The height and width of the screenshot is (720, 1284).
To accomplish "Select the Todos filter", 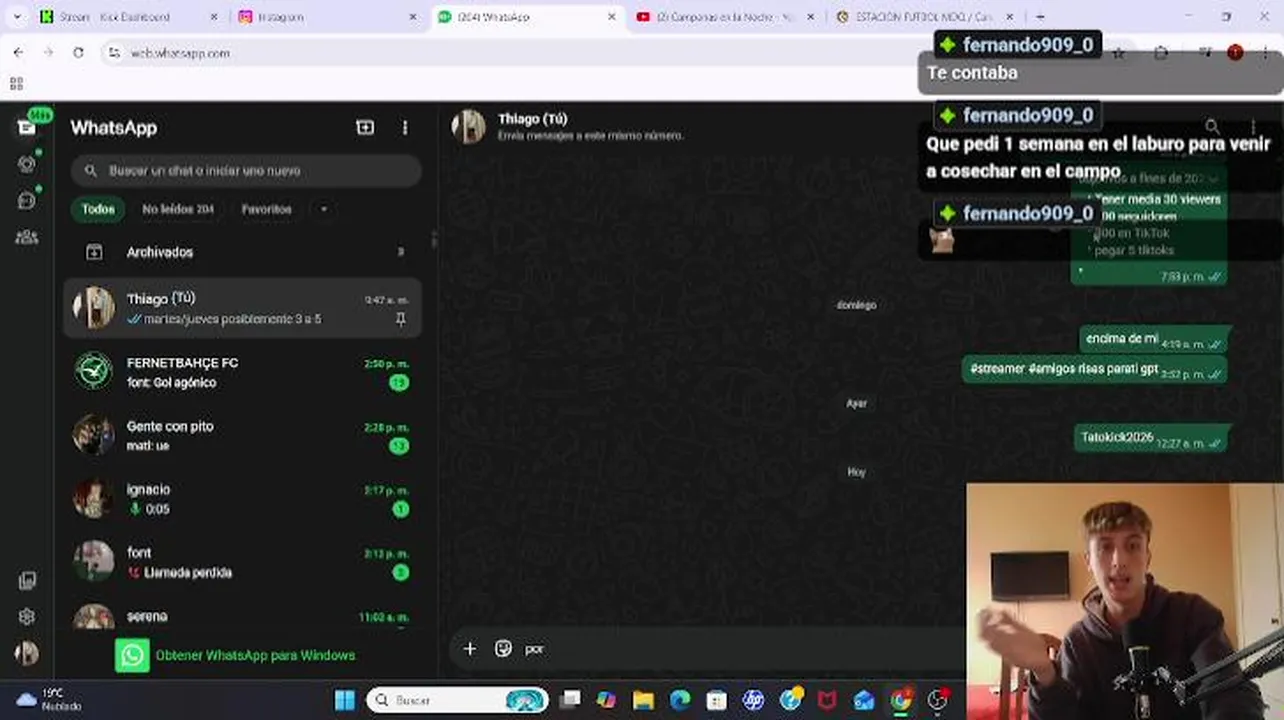I will coord(98,209).
